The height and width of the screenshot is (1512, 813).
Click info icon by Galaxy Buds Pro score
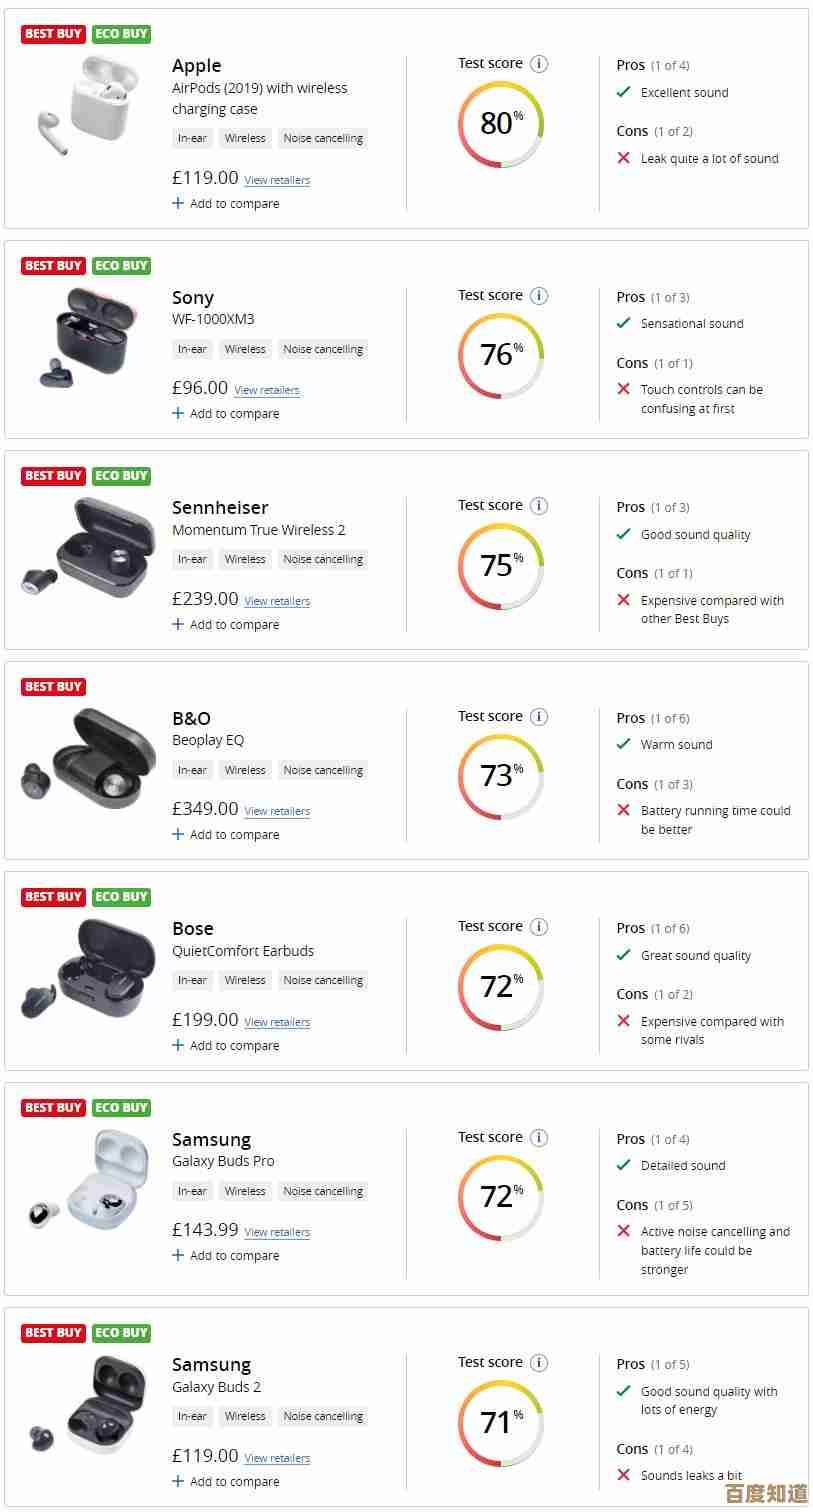[x=539, y=1138]
